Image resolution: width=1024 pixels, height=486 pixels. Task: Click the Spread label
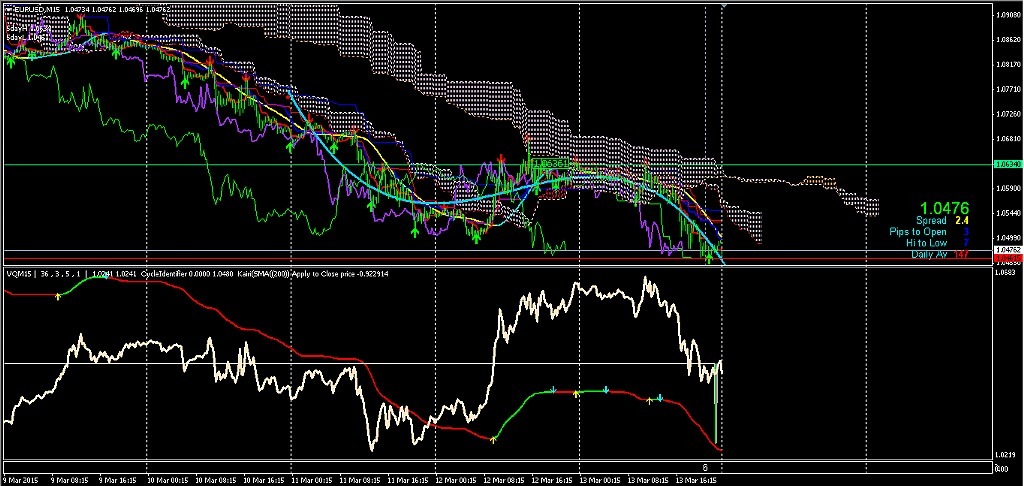[930, 221]
